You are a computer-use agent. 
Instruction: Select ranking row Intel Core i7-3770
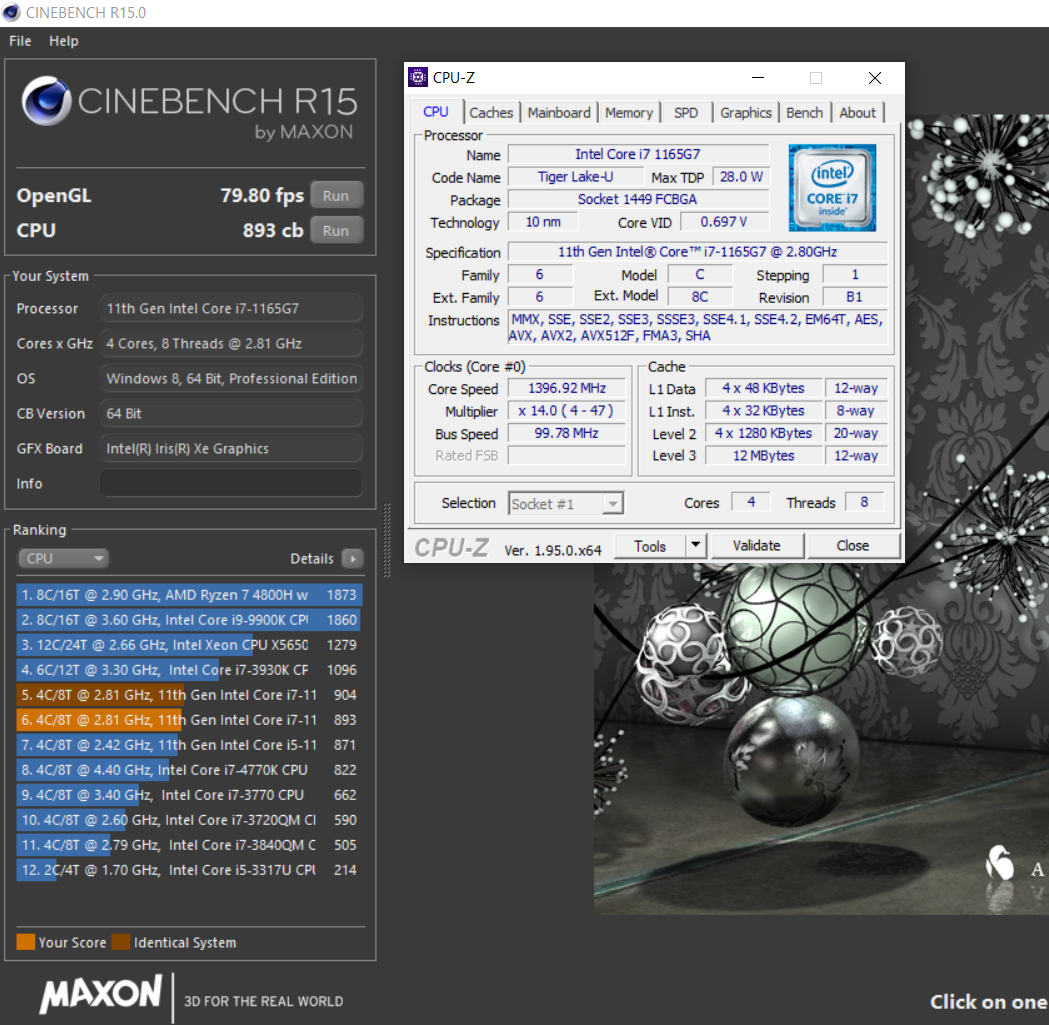pyautogui.click(x=189, y=795)
